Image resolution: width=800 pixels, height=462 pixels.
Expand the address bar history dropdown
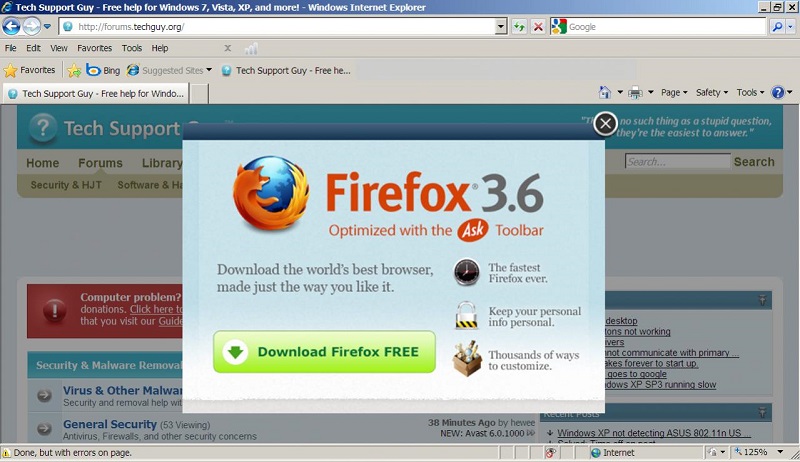pos(501,27)
